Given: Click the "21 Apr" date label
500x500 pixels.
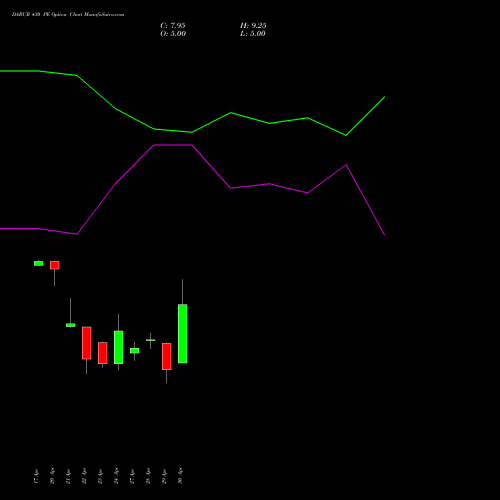Looking at the screenshot, I should (68, 476).
